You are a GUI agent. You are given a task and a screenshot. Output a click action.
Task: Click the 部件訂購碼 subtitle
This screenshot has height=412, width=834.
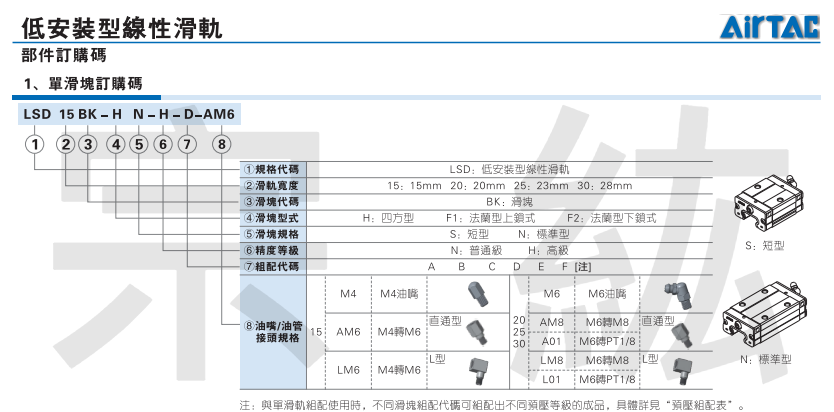click(64, 56)
